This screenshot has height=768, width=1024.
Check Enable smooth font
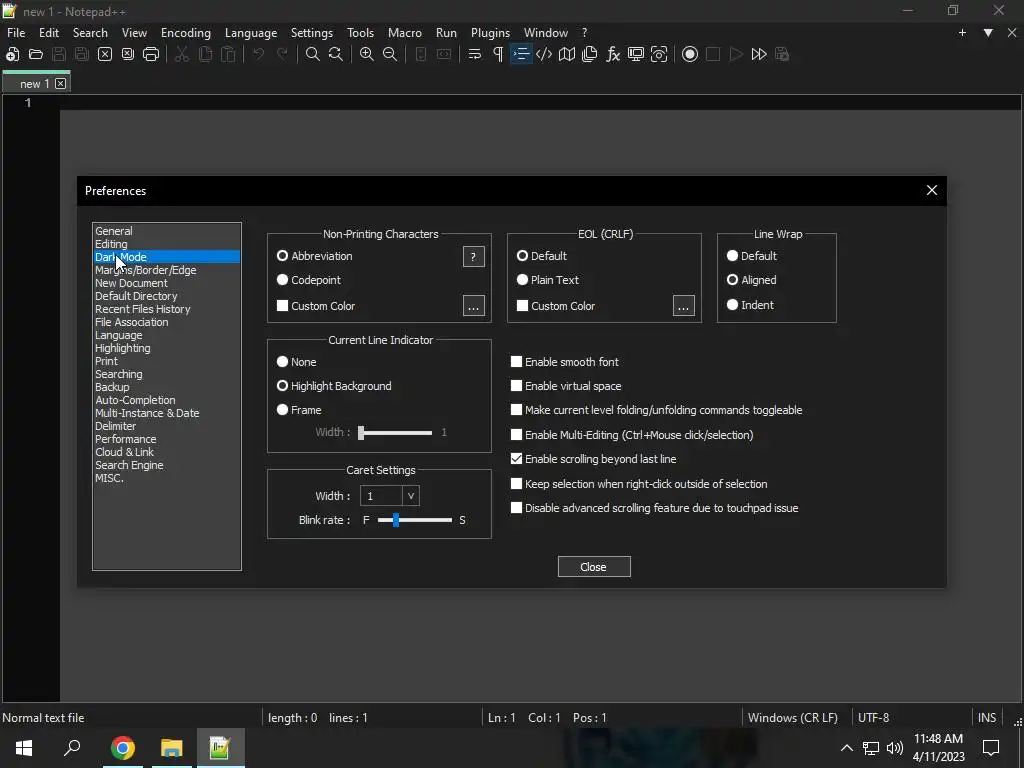[565, 362]
